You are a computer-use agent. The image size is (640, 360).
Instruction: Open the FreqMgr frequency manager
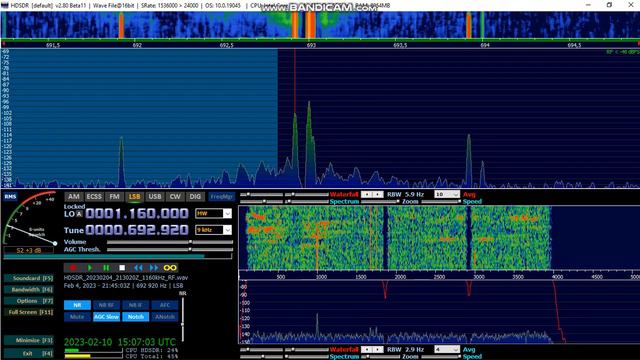(x=222, y=197)
